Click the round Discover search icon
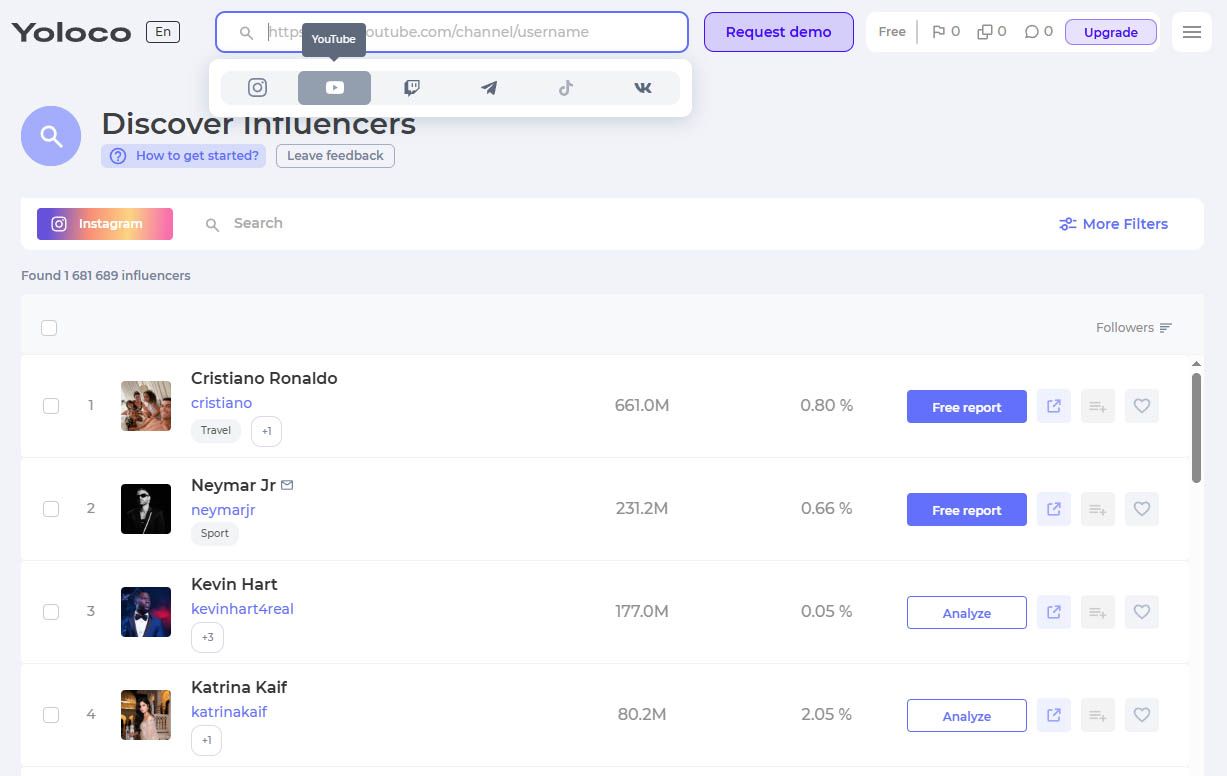Viewport: 1227px width, 776px height. (51, 136)
